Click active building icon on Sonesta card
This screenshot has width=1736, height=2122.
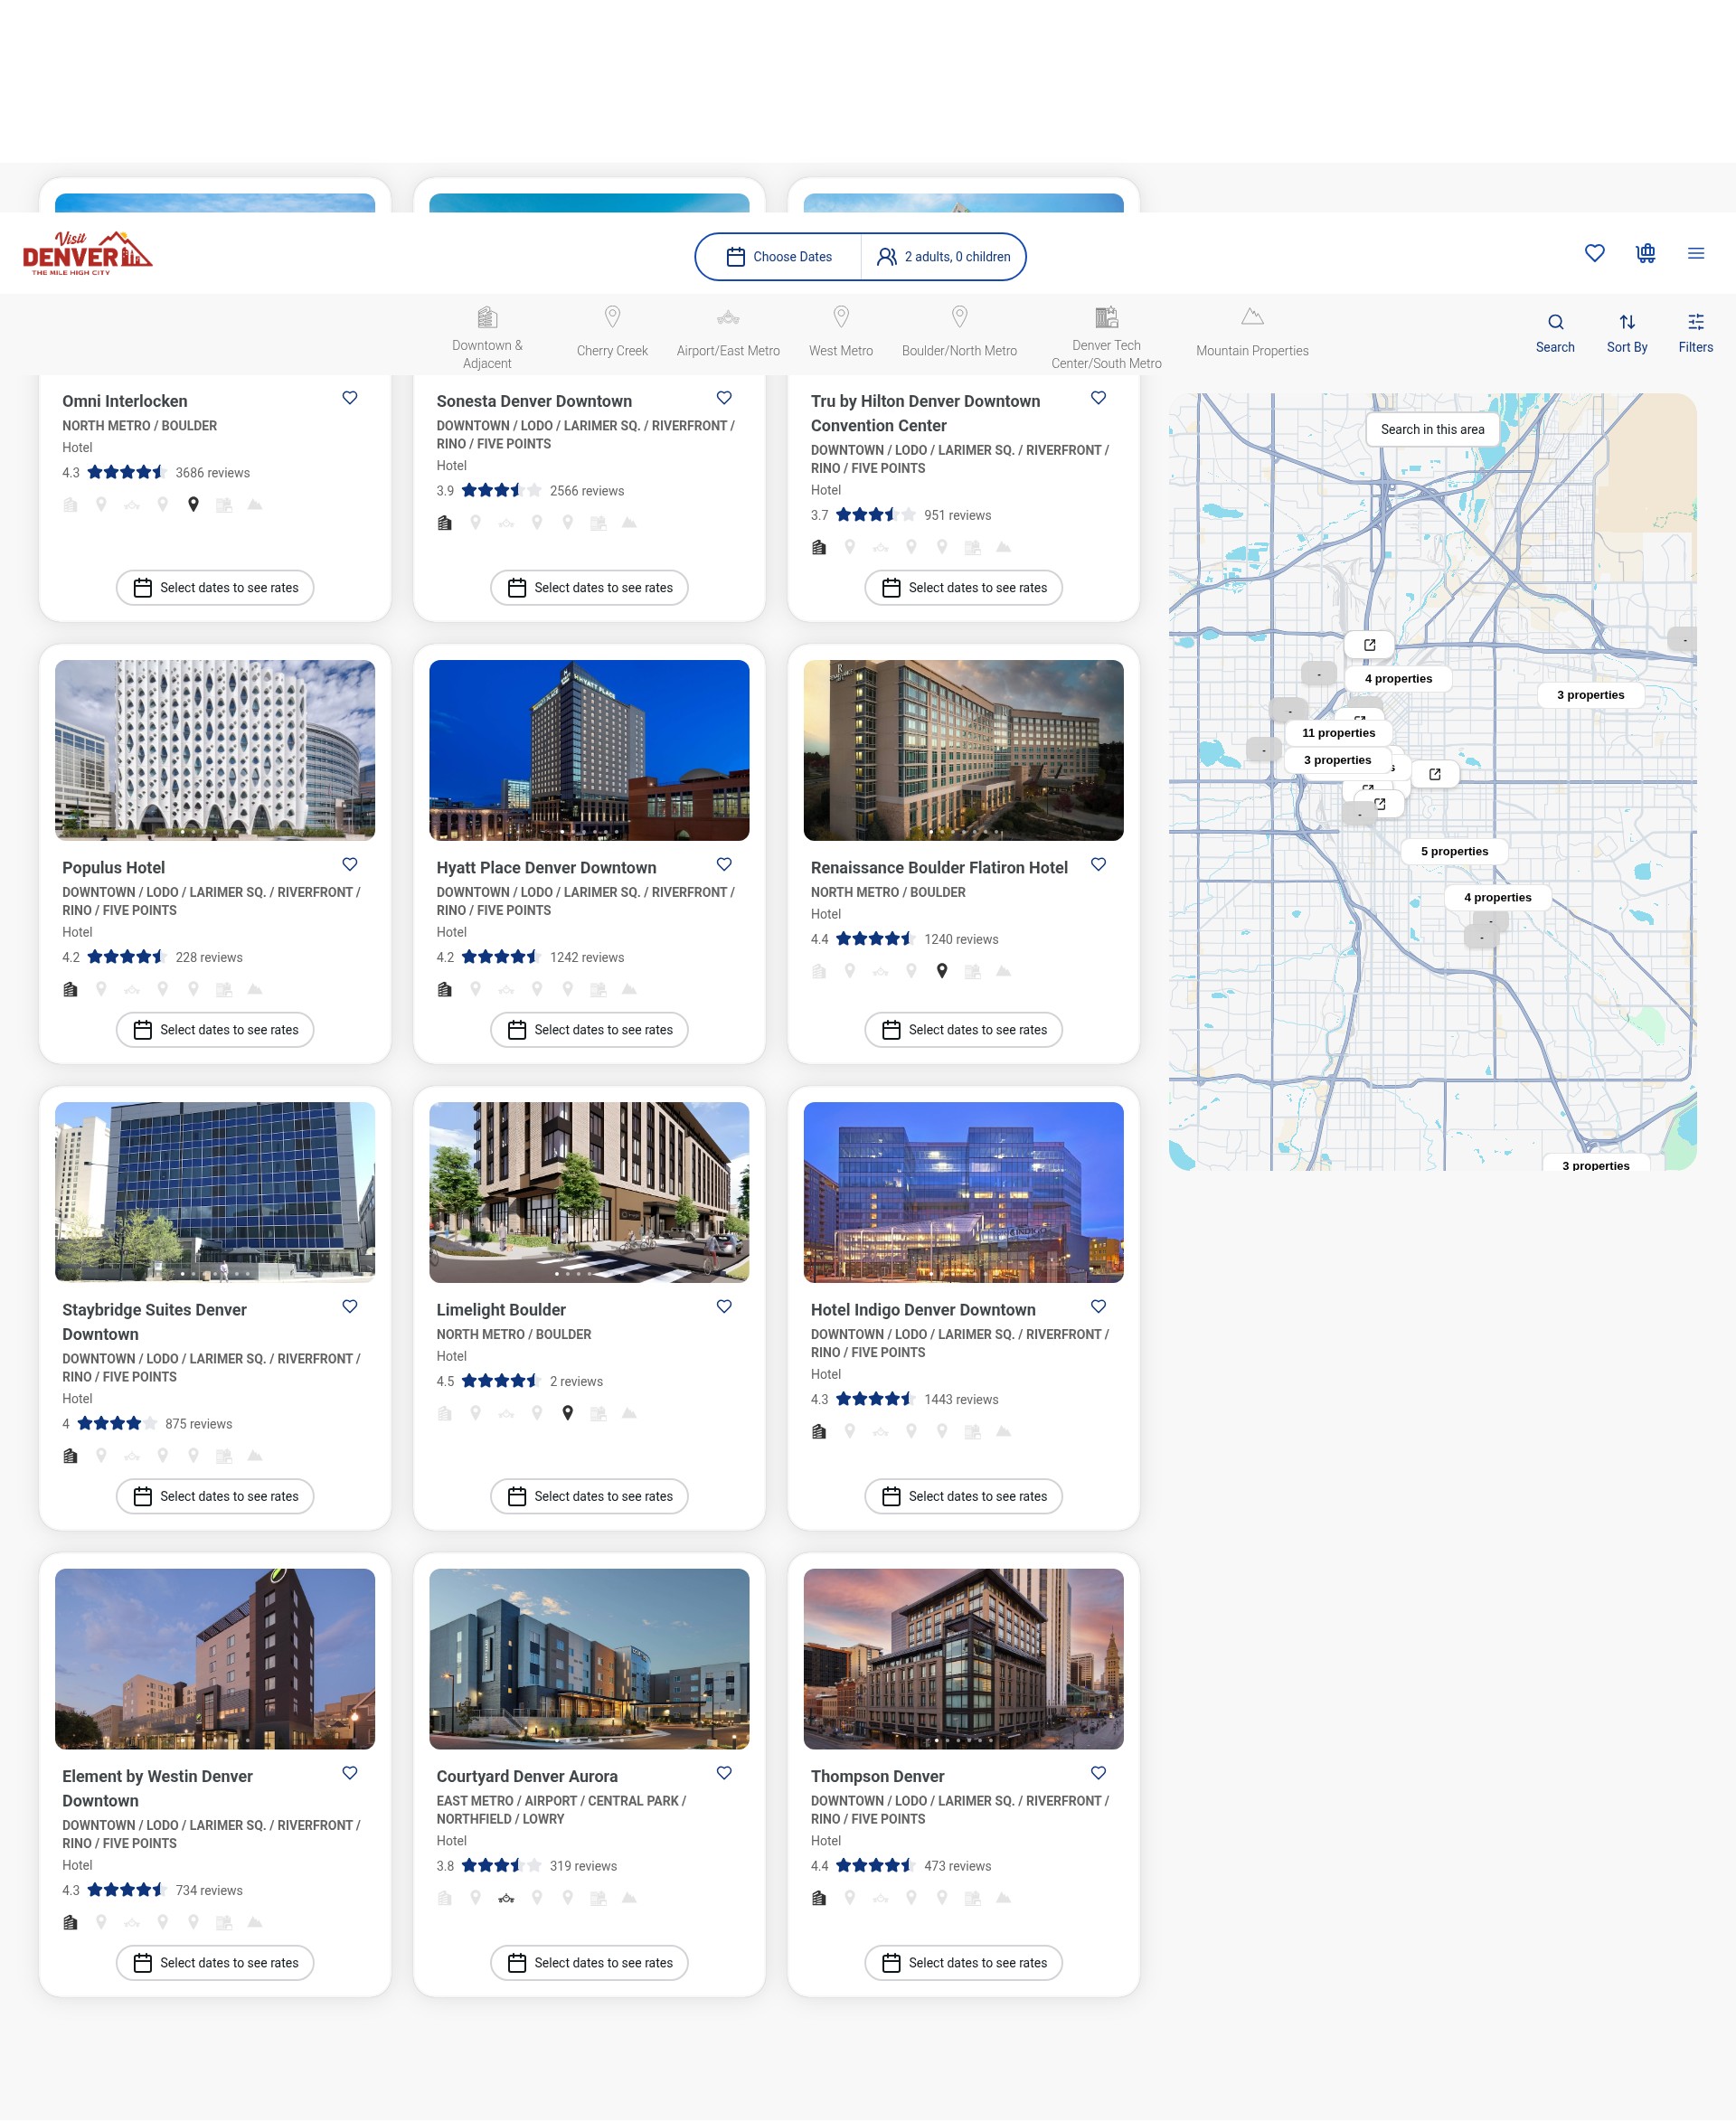click(x=445, y=523)
